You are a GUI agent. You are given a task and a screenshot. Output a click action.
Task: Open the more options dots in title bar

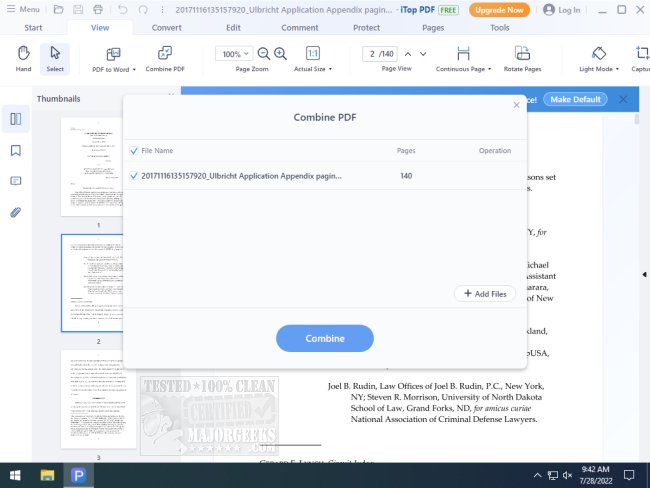pyautogui.click(x=162, y=9)
